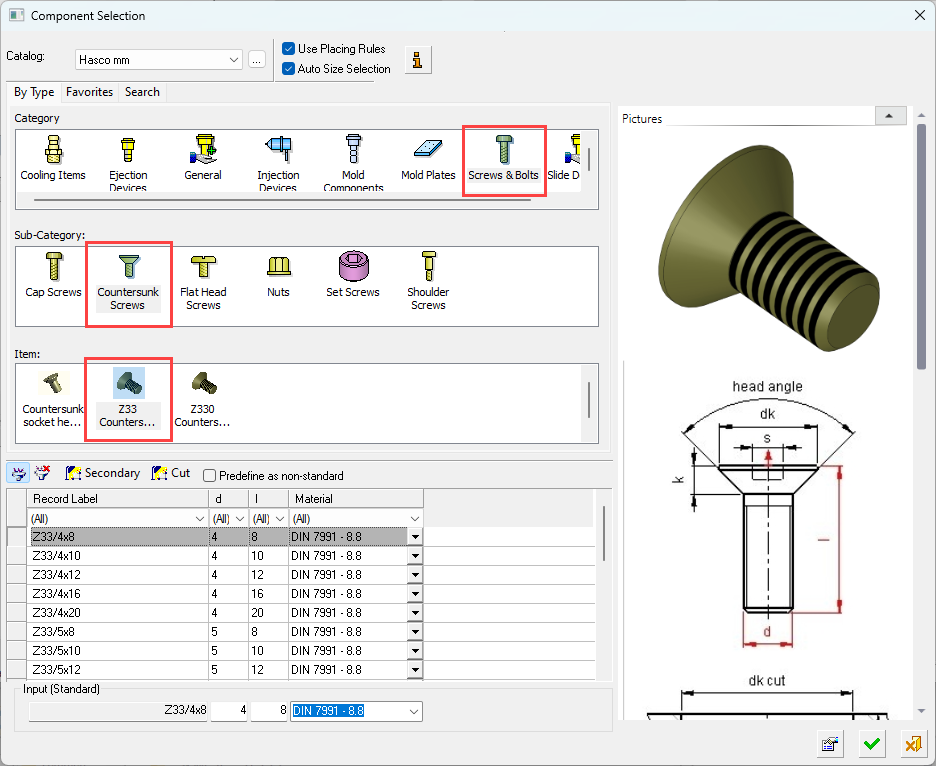Select the Shoulder Screws sub-category

pyautogui.click(x=428, y=267)
